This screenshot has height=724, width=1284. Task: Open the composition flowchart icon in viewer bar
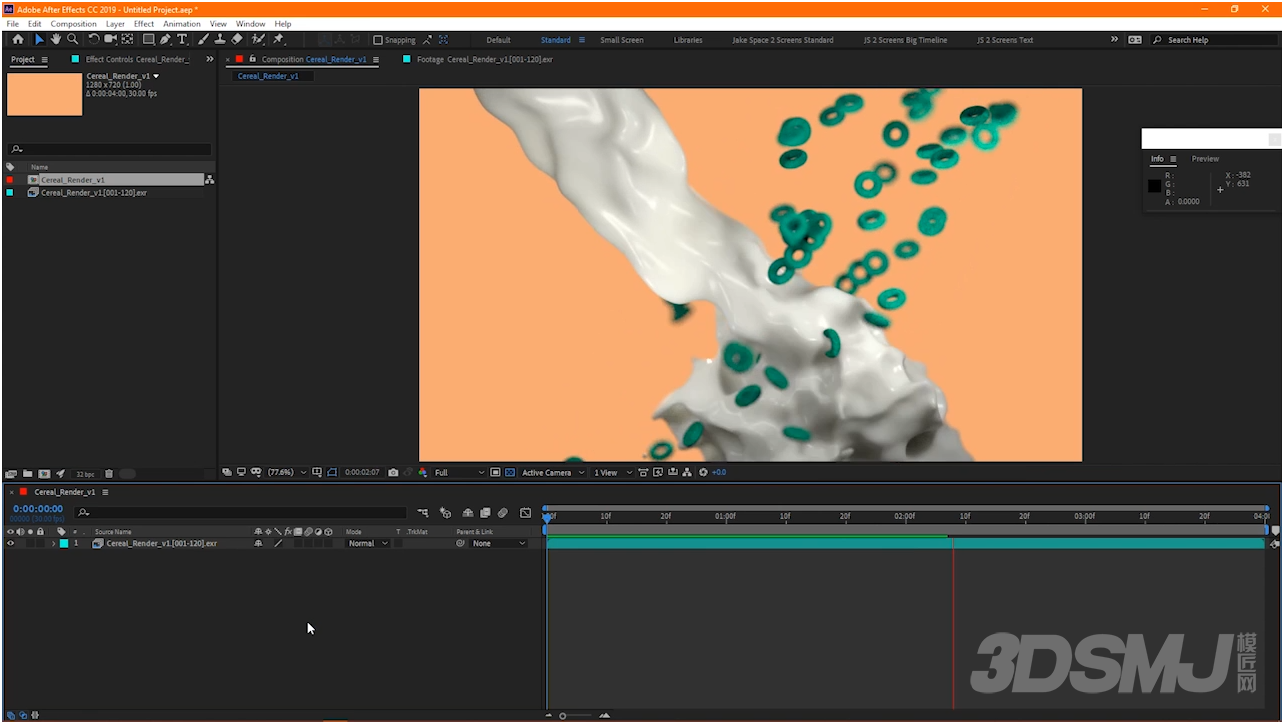(687, 472)
